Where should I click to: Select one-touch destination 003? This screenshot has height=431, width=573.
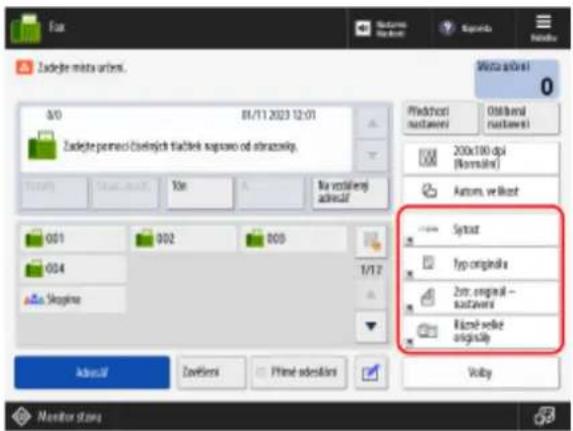pos(293,239)
